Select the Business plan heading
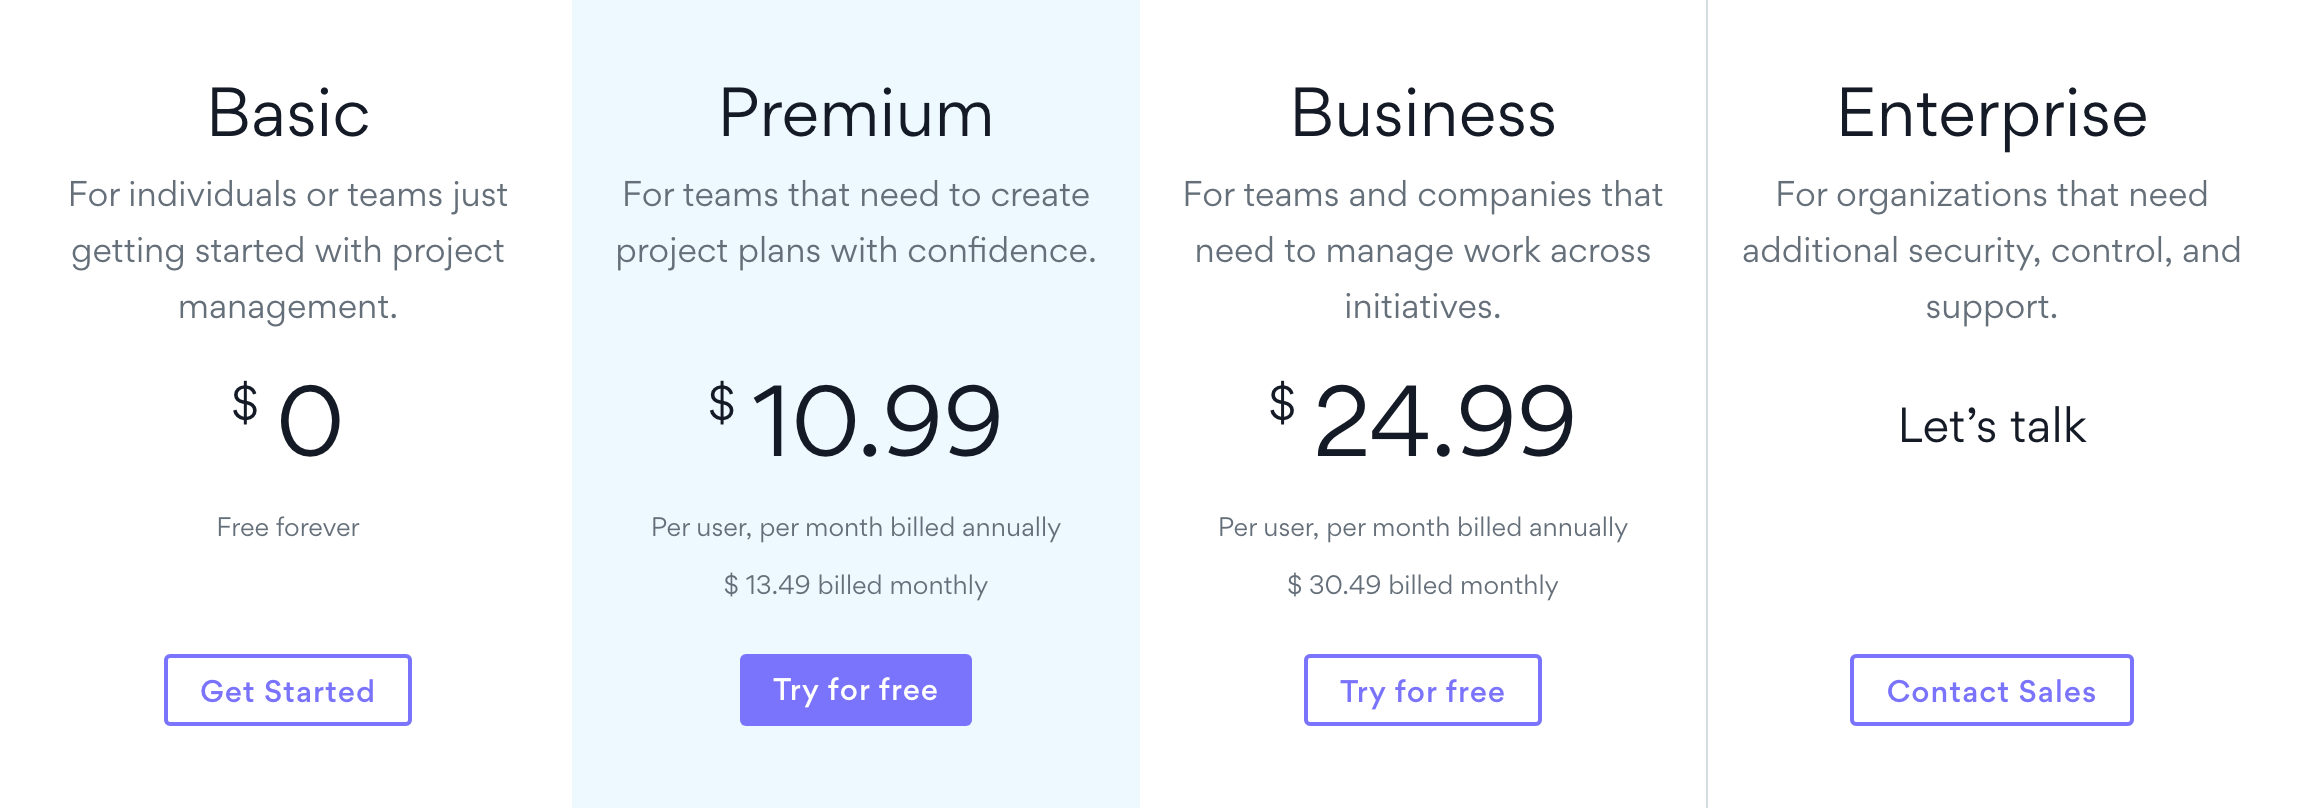2298x808 pixels. (x=1423, y=113)
